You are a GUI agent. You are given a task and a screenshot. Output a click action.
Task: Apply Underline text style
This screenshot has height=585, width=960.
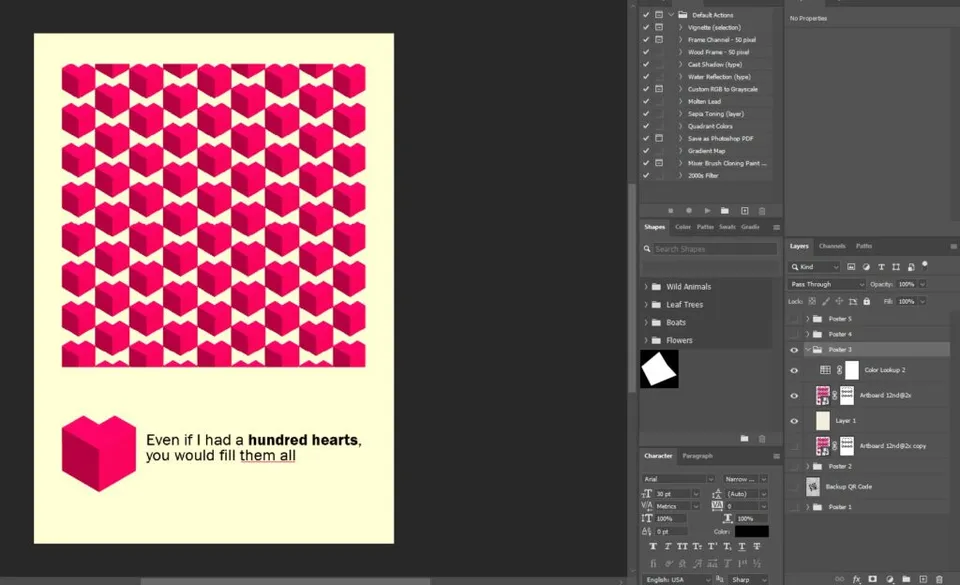[x=742, y=546]
